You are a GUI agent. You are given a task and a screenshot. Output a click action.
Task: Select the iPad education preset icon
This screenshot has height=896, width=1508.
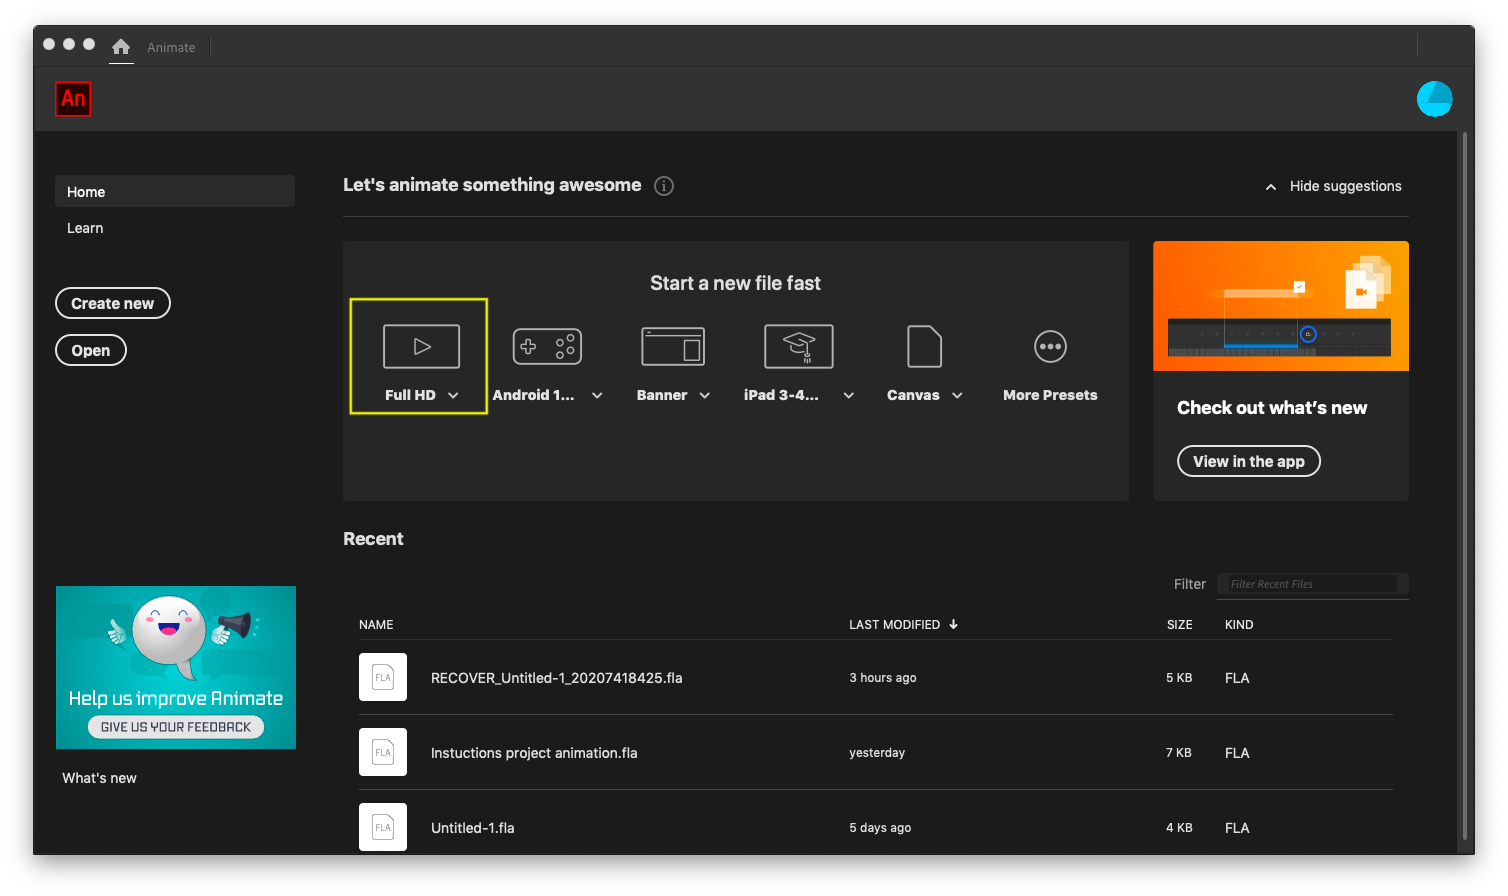coord(798,347)
